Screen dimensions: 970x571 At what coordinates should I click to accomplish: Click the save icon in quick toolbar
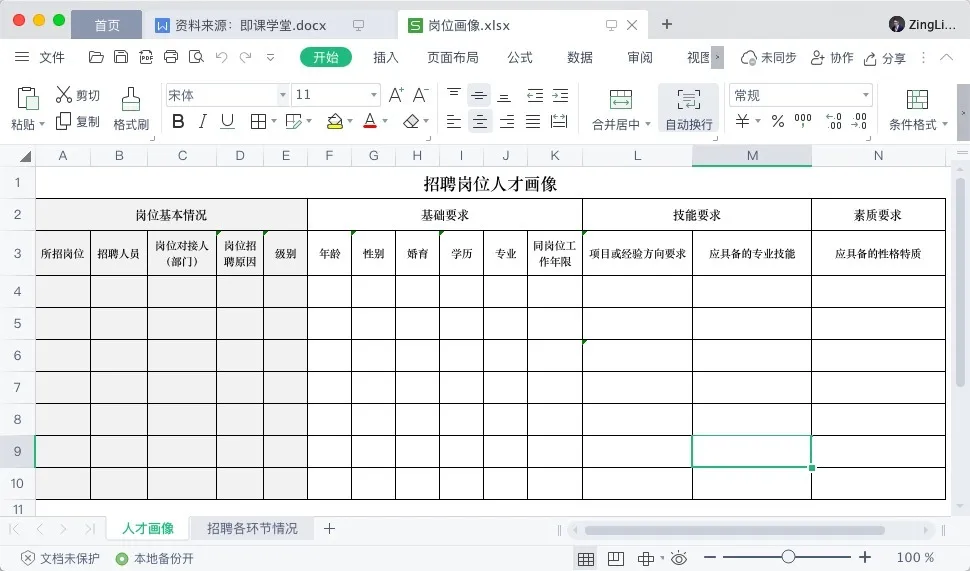click(x=121, y=58)
